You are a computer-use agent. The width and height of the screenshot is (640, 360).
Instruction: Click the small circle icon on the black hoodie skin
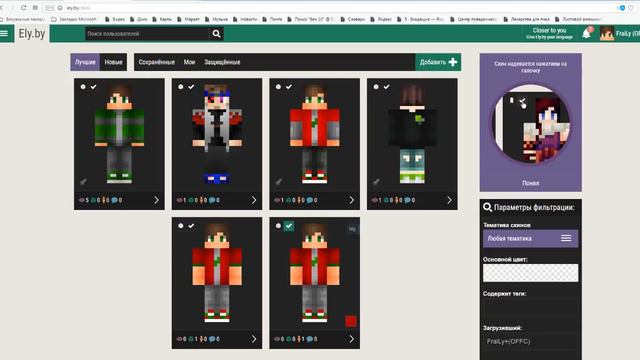point(376,87)
